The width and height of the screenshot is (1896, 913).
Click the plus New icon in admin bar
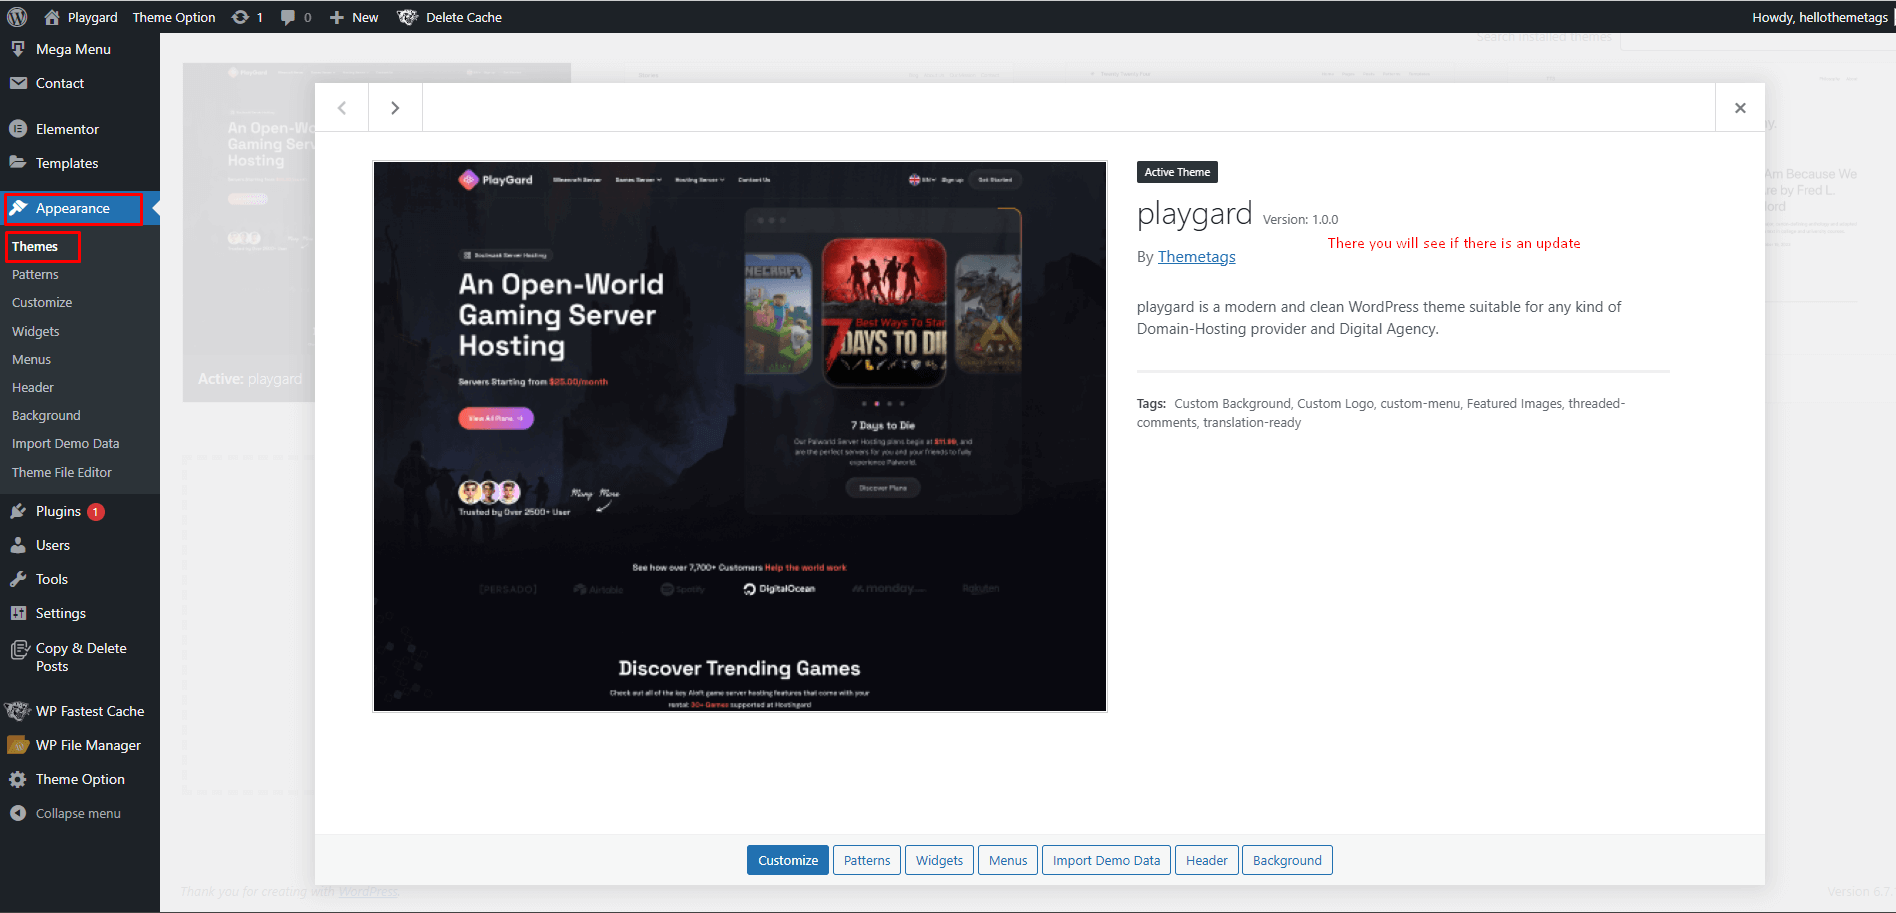click(x=337, y=17)
